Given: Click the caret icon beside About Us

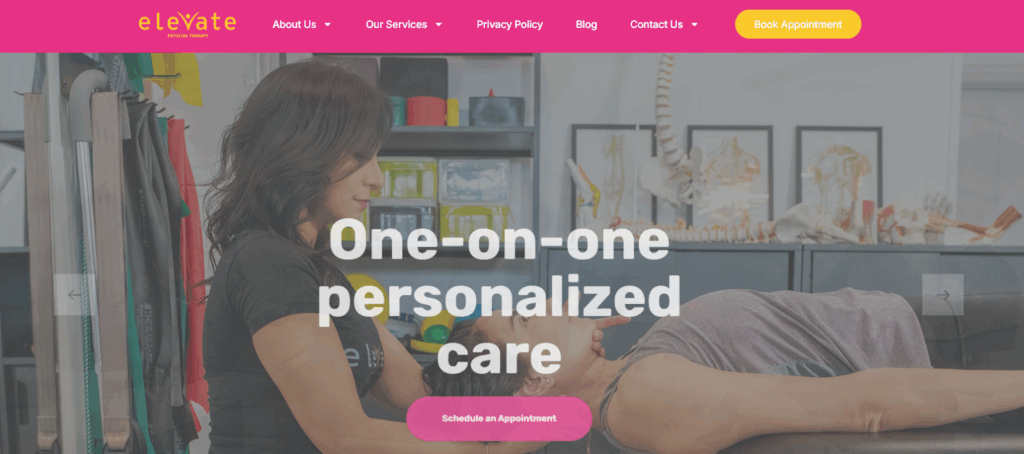Looking at the screenshot, I should pos(328,25).
